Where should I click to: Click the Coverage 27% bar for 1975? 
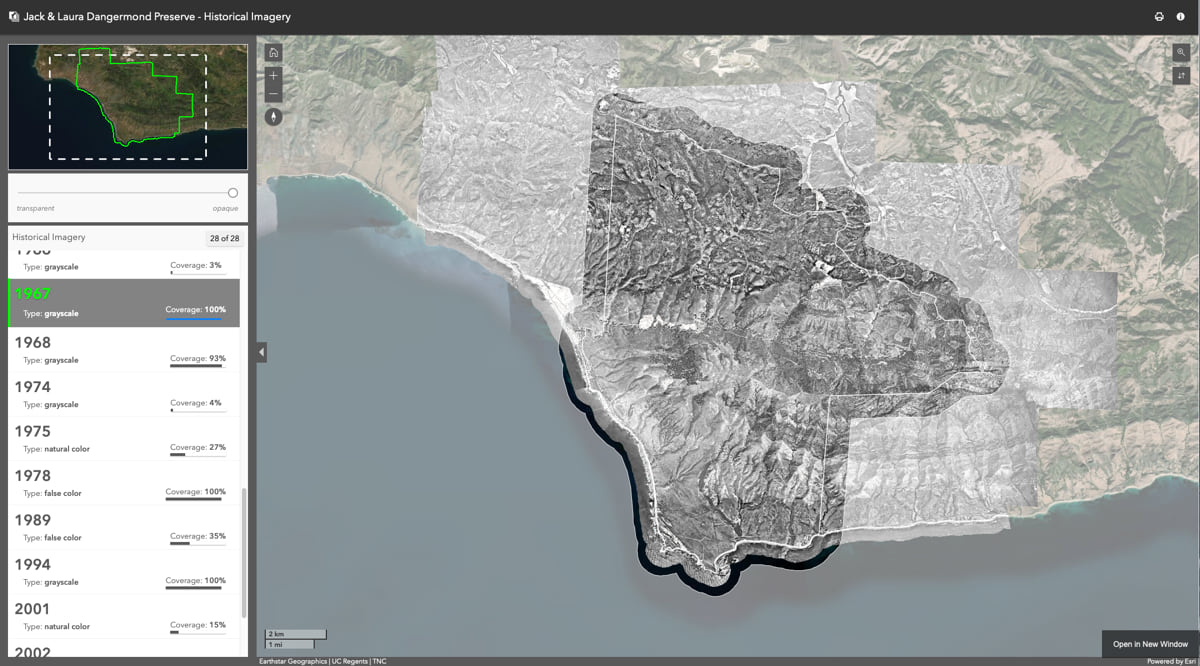[x=197, y=455]
